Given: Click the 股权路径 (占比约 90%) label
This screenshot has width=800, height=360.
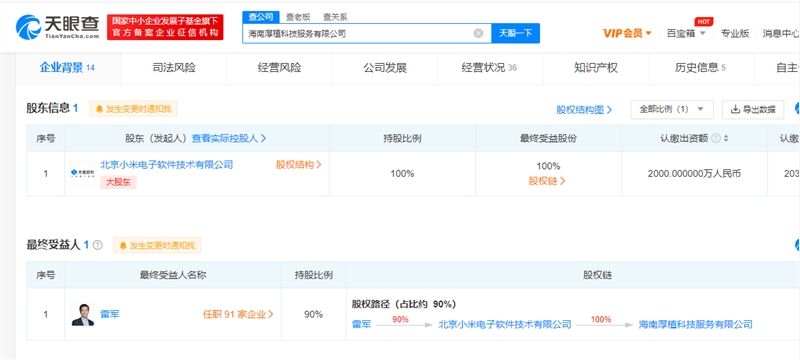Looking at the screenshot, I should pyautogui.click(x=404, y=304).
